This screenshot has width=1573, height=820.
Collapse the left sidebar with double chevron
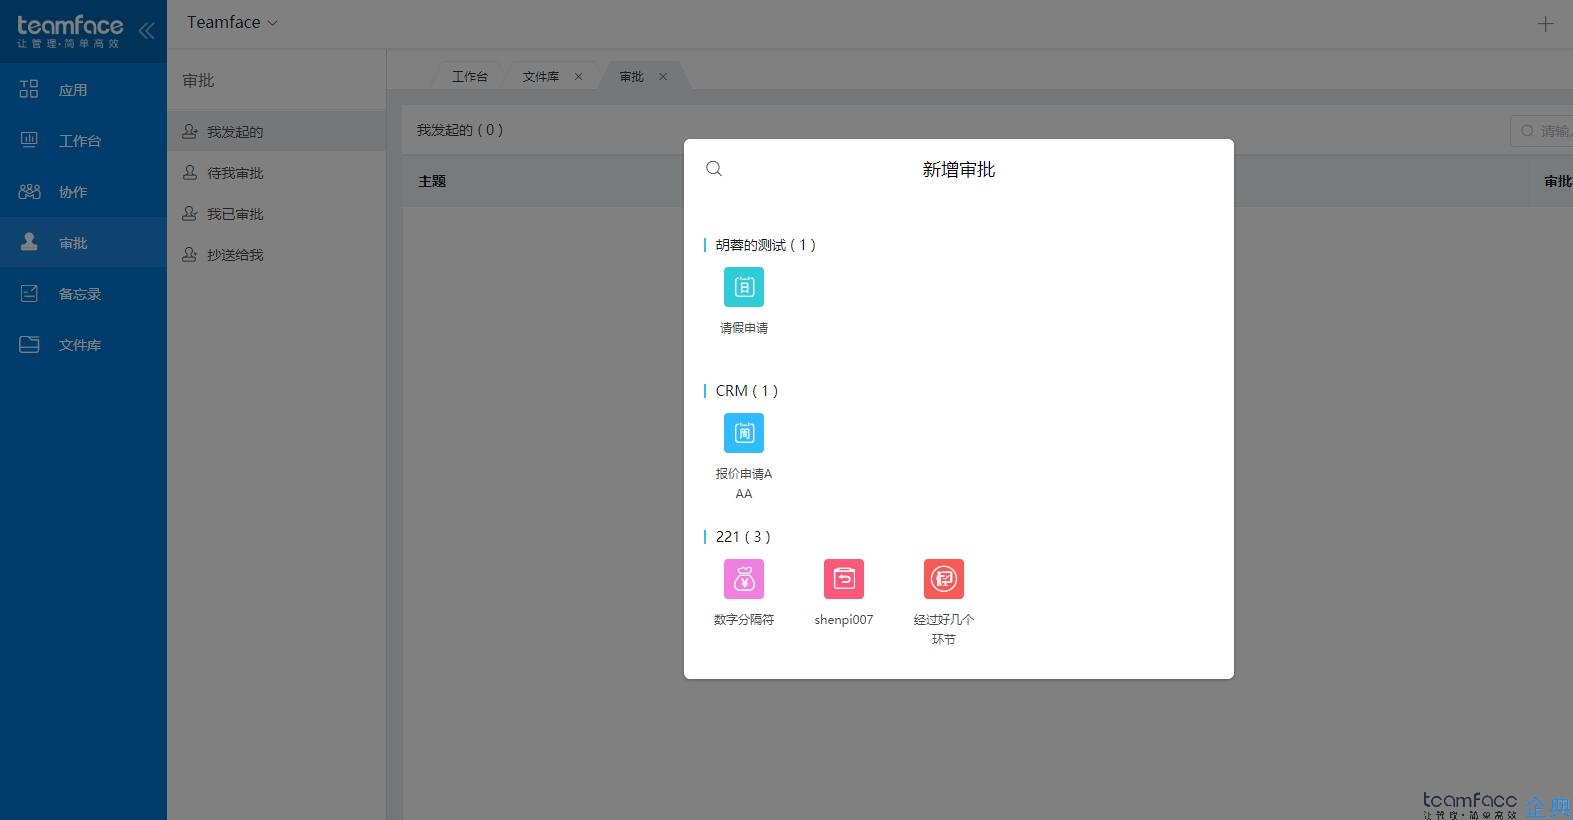pos(147,31)
